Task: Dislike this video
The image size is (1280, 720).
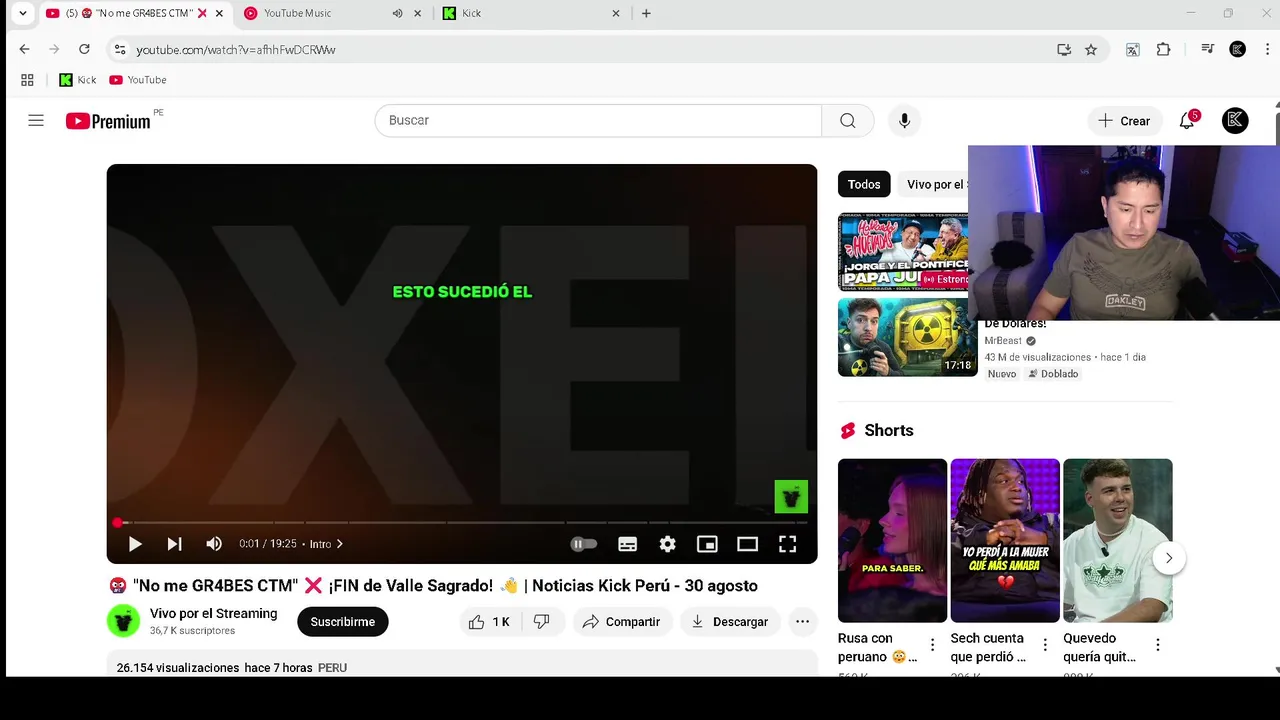Action: [542, 622]
